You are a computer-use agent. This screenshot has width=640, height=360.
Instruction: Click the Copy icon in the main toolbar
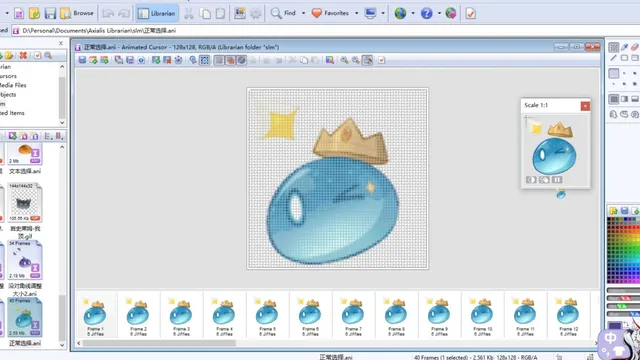[x=205, y=13]
